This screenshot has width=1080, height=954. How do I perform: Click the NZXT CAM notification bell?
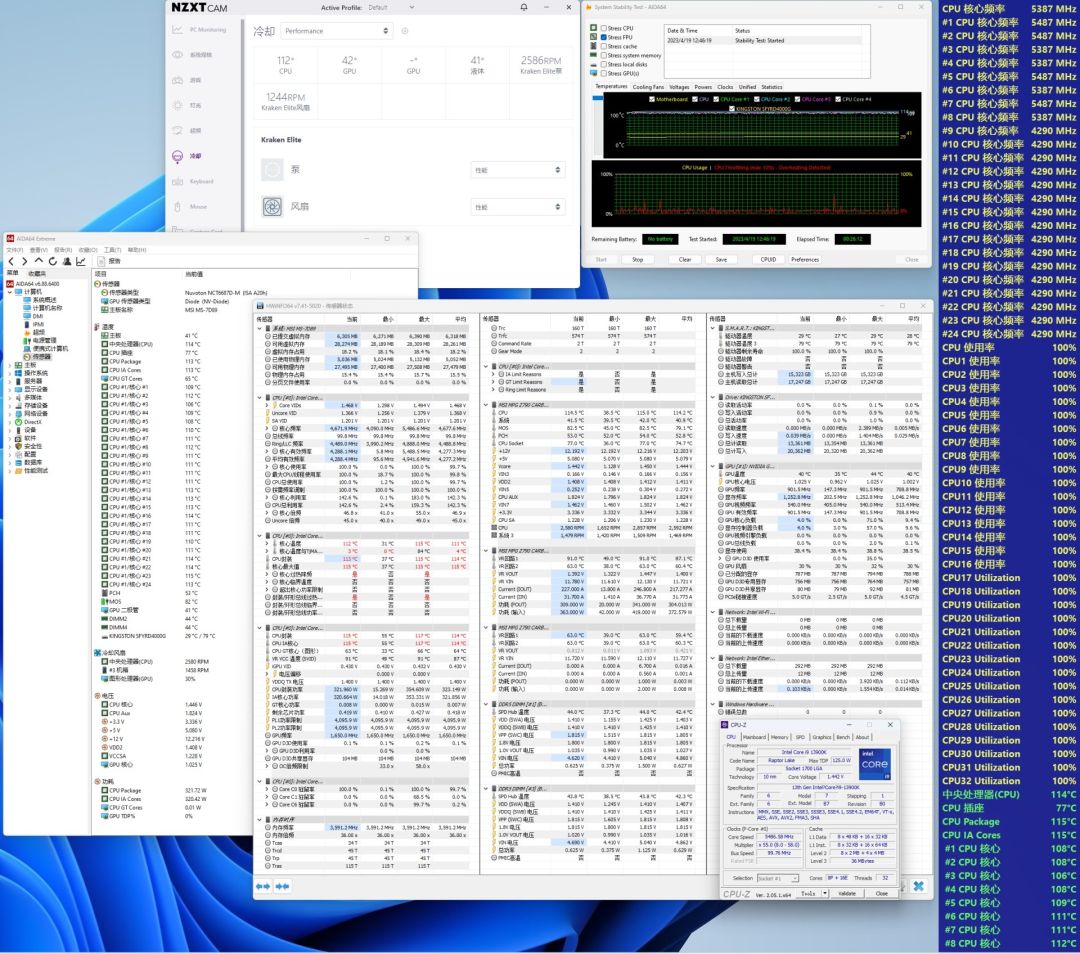[x=524, y=7]
